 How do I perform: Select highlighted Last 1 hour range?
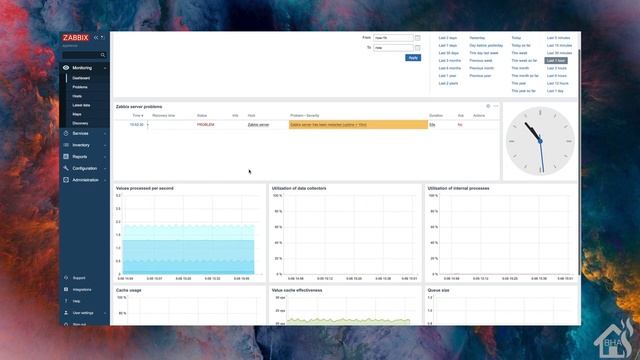tap(556, 60)
